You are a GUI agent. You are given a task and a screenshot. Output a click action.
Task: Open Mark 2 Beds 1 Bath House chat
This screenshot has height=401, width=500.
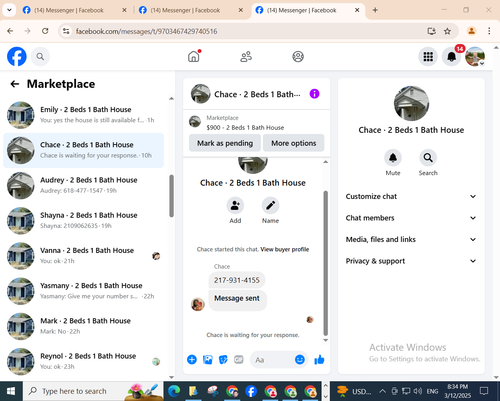83,326
